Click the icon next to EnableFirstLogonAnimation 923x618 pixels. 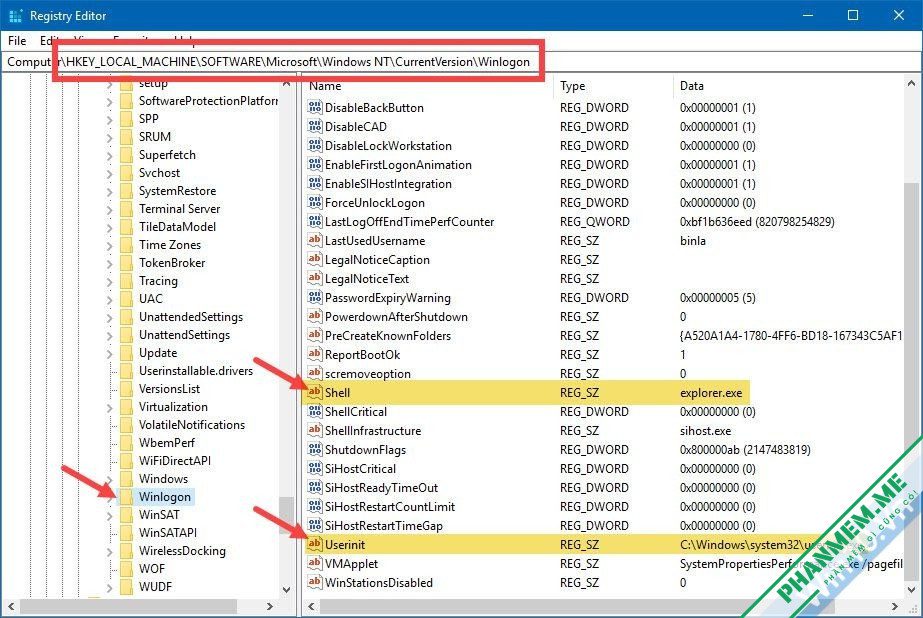click(315, 164)
